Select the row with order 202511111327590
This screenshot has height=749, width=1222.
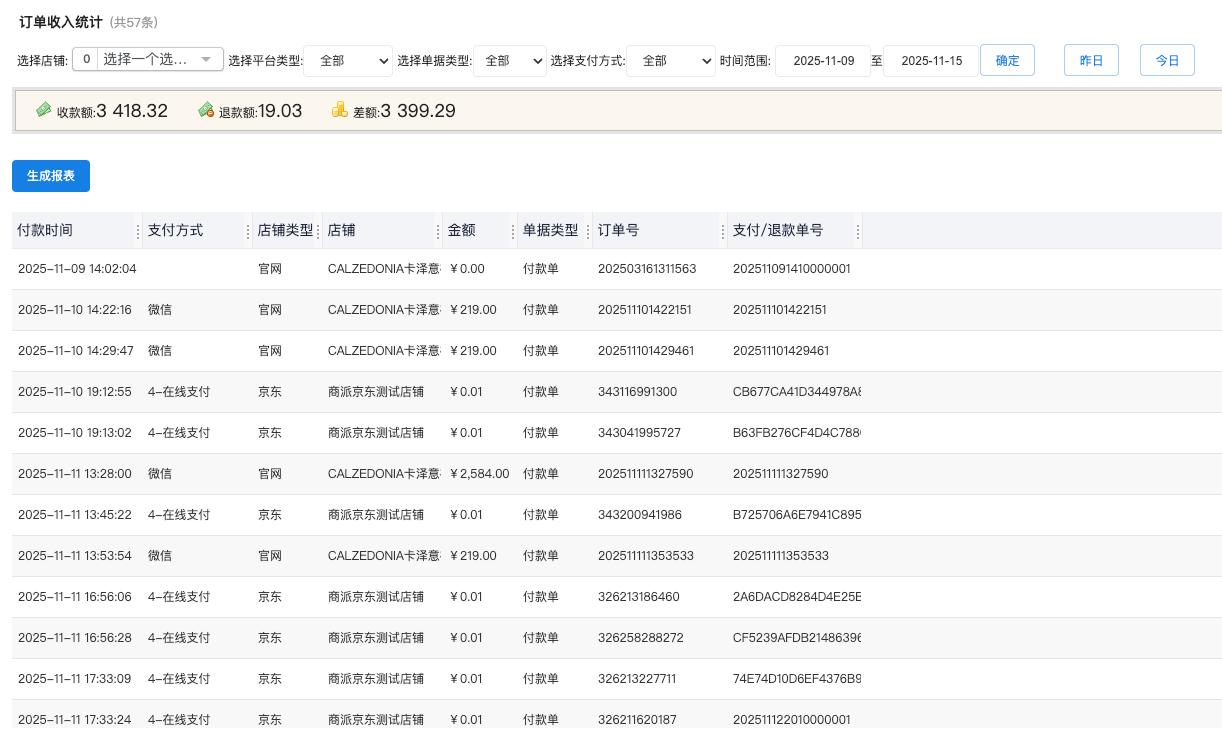pos(645,474)
